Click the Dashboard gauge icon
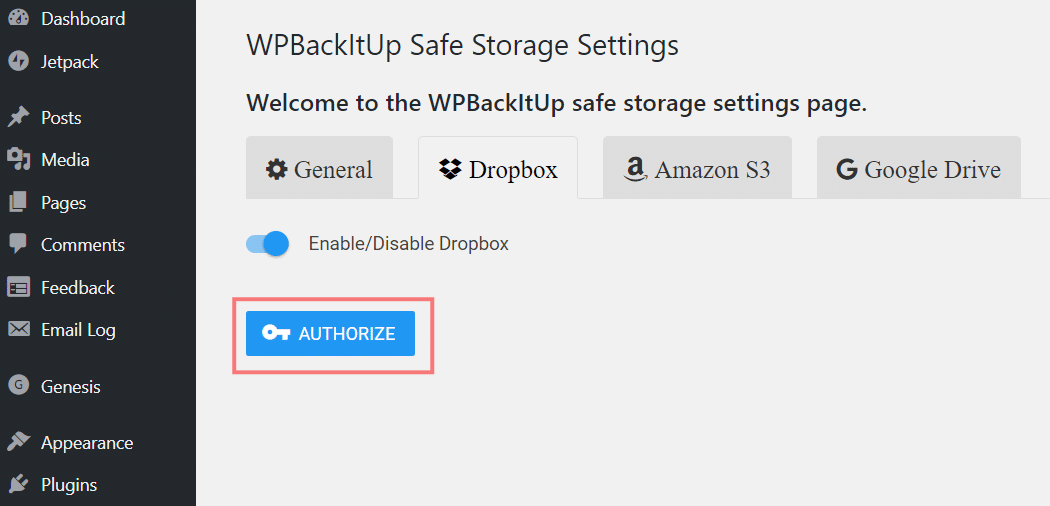This screenshot has height=506, width=1050. pyautogui.click(x=18, y=19)
